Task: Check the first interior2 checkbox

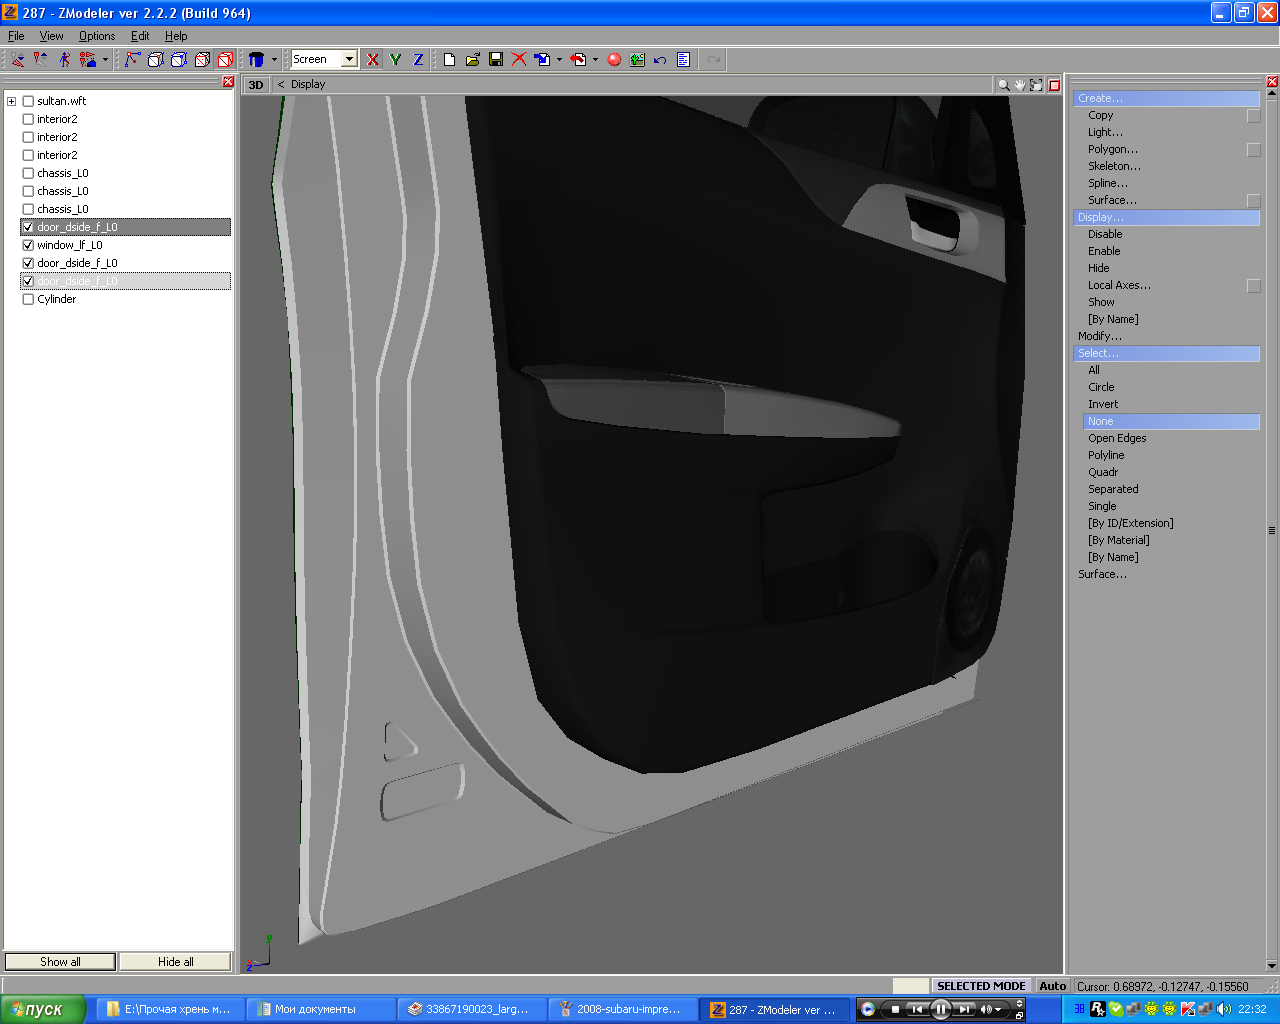Action: pyautogui.click(x=28, y=119)
